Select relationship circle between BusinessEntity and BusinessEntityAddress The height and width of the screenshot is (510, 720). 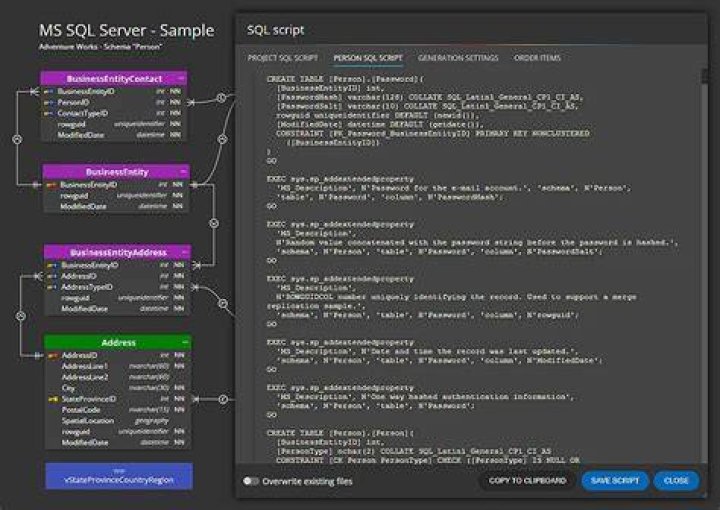click(214, 223)
